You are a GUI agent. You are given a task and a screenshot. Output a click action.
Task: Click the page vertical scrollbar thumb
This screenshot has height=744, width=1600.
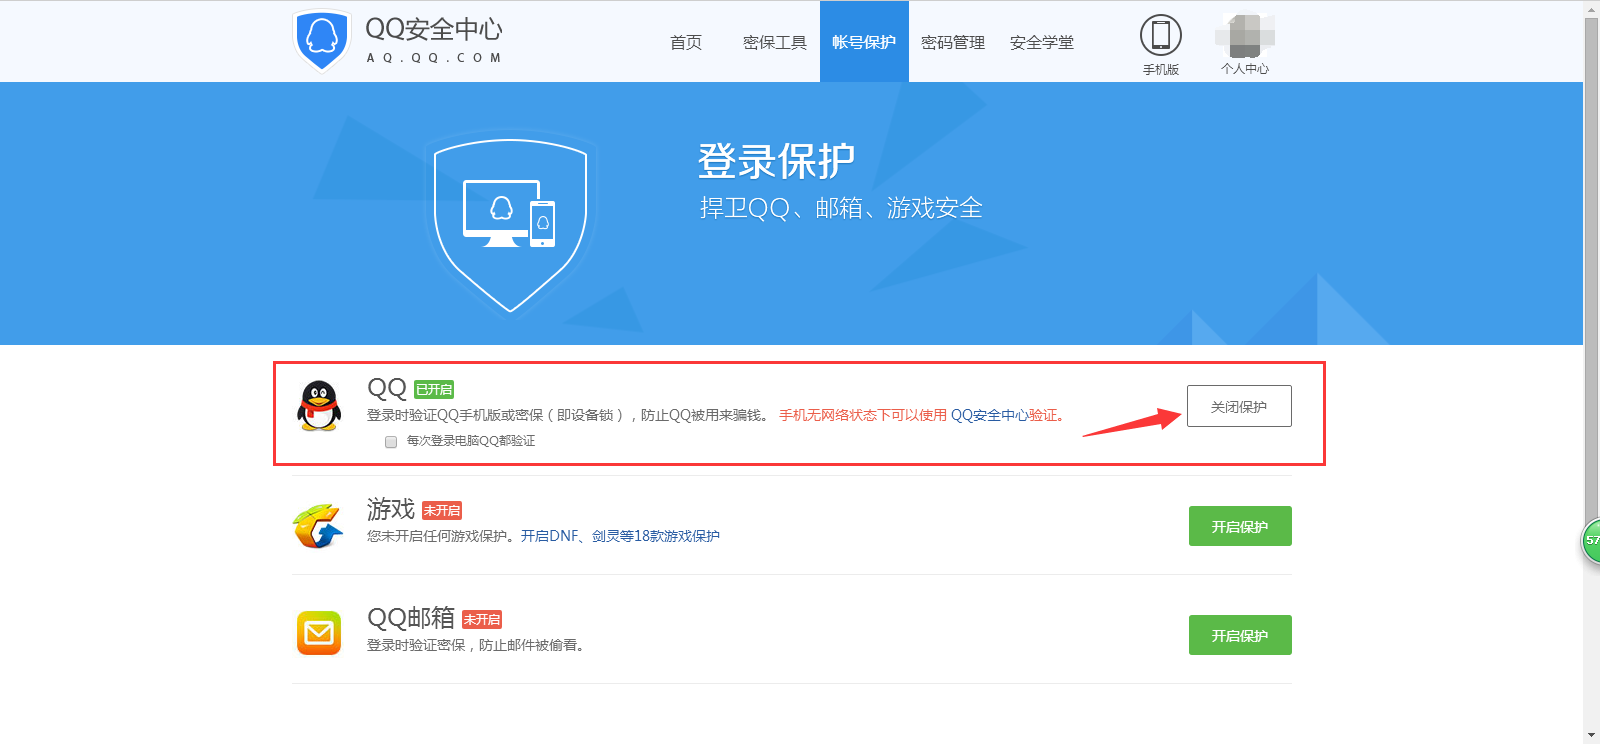(1591, 270)
